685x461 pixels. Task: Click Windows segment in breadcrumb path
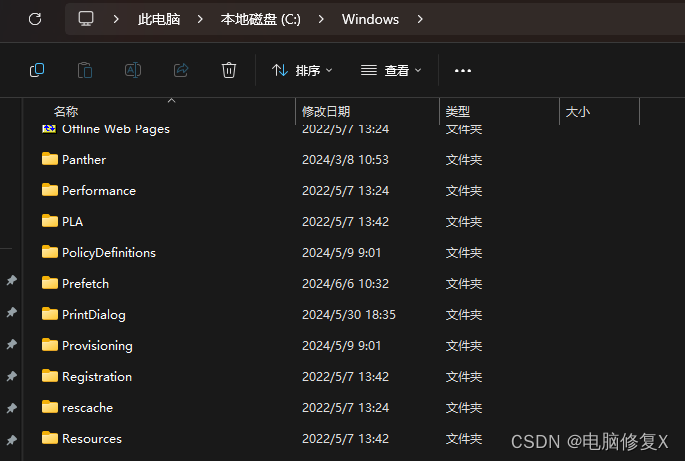370,19
